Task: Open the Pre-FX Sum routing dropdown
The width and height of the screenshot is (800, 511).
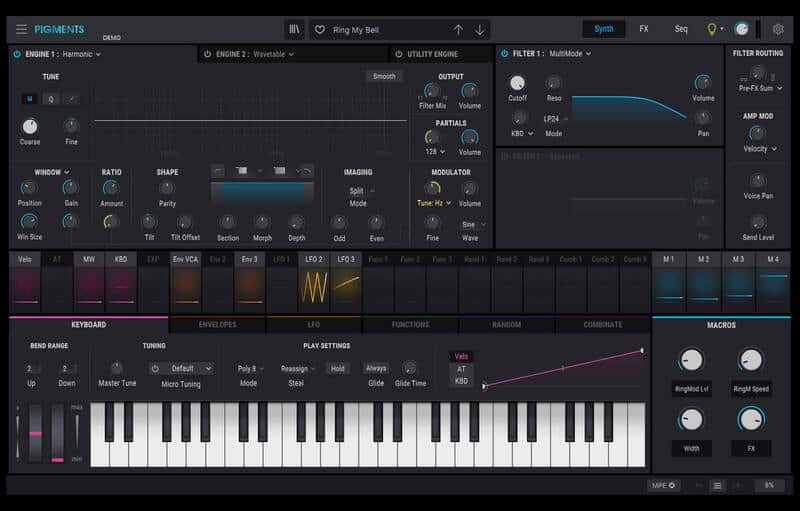Action: click(x=760, y=88)
